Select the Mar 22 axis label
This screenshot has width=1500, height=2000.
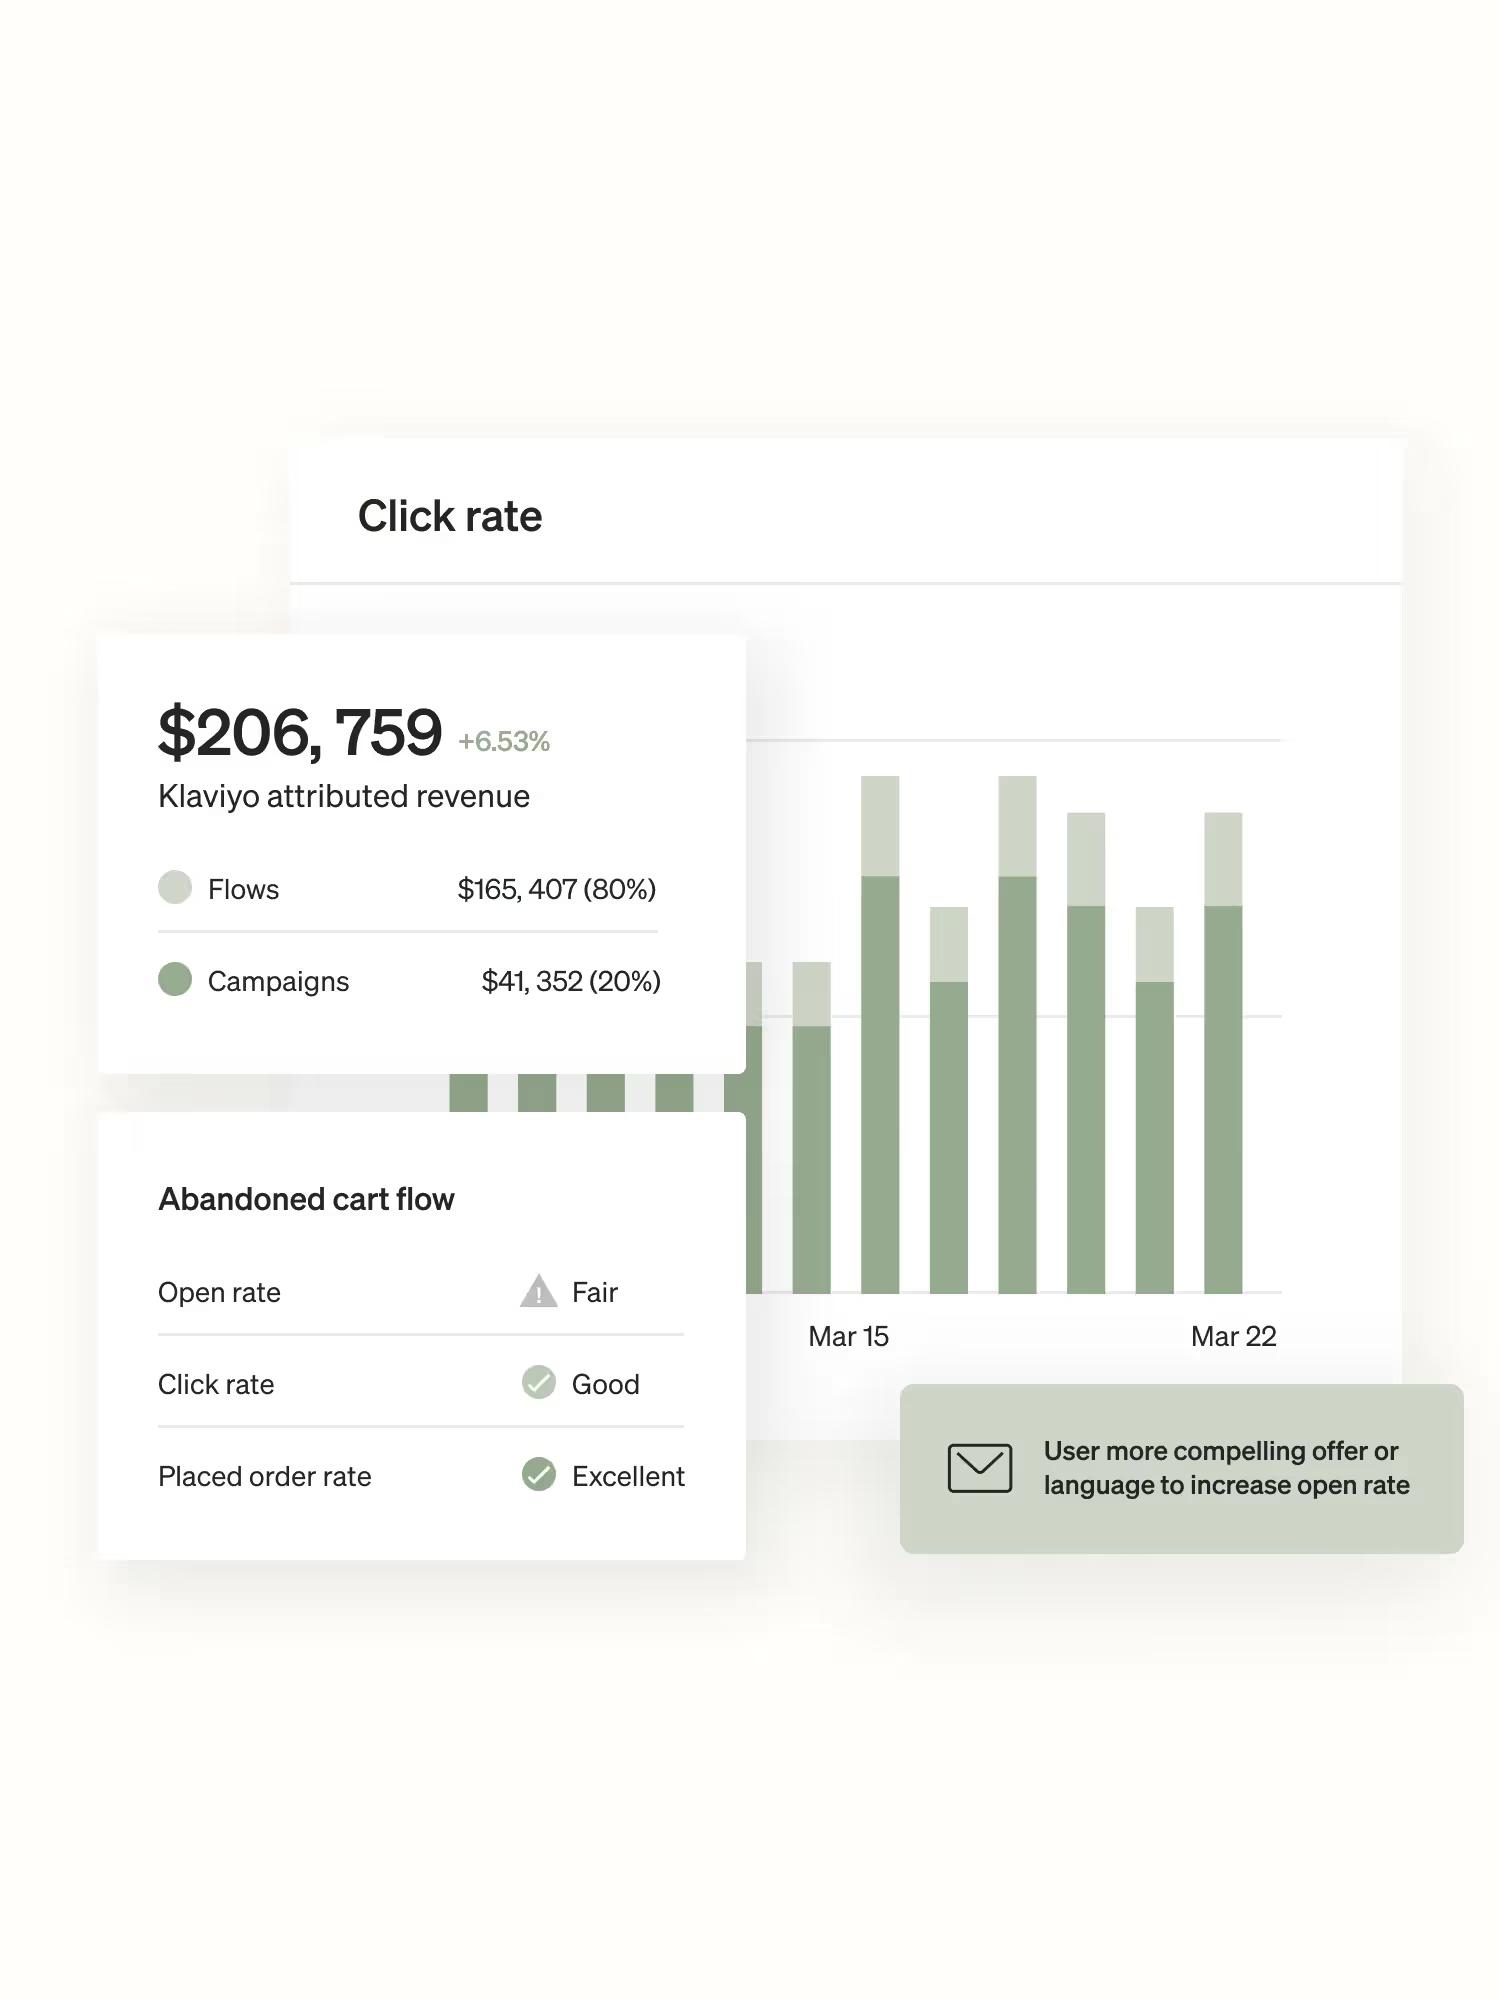(1233, 1337)
